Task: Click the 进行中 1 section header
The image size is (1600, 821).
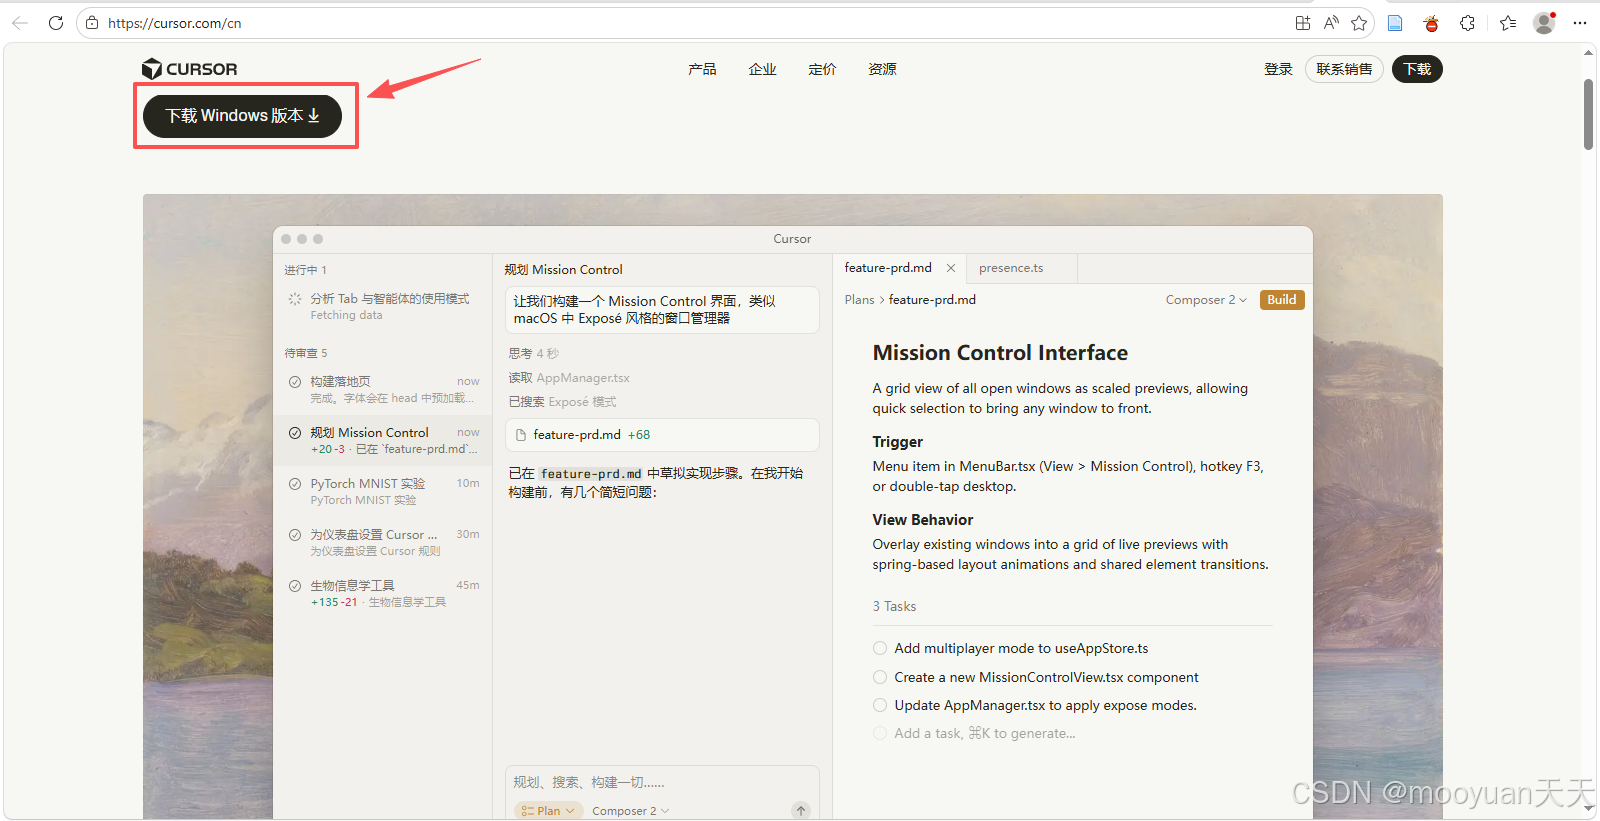Action: tap(305, 270)
